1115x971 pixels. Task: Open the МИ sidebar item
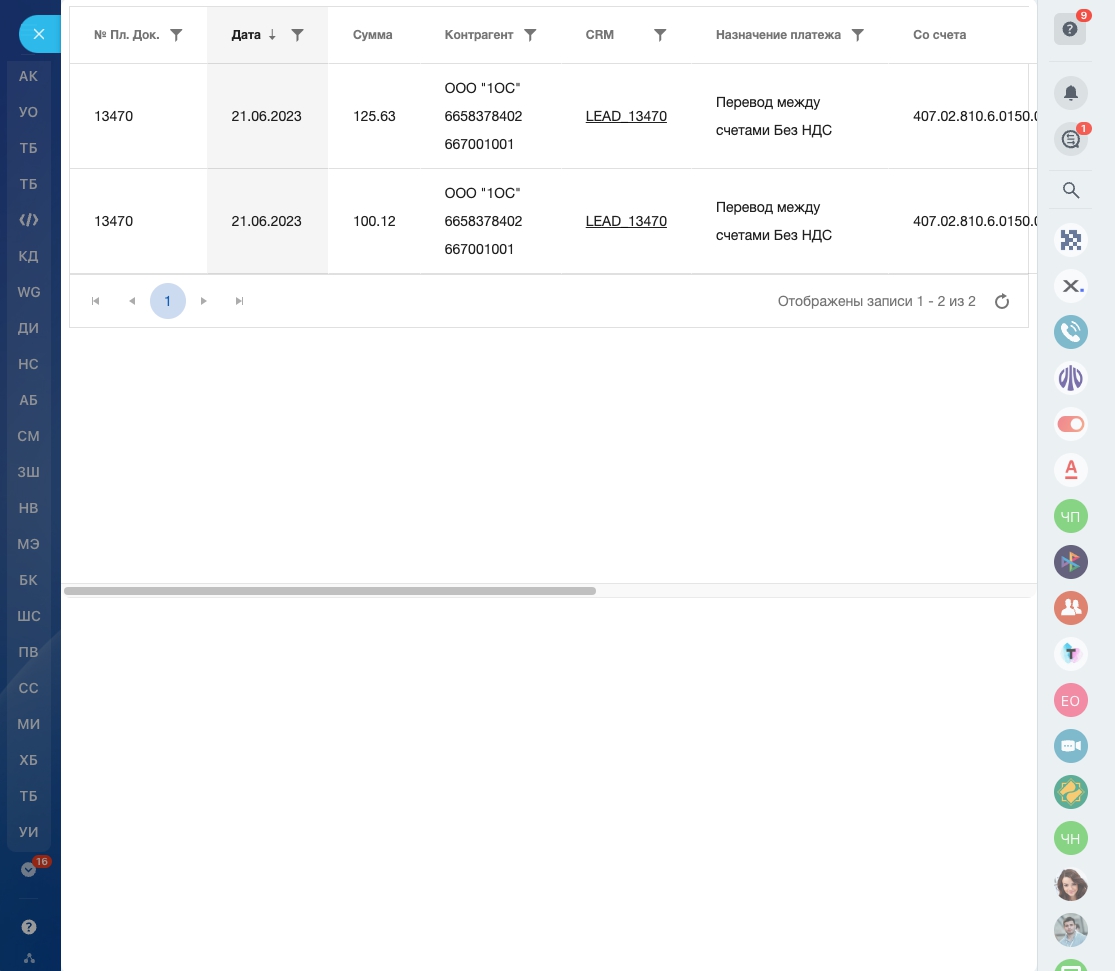(28, 724)
